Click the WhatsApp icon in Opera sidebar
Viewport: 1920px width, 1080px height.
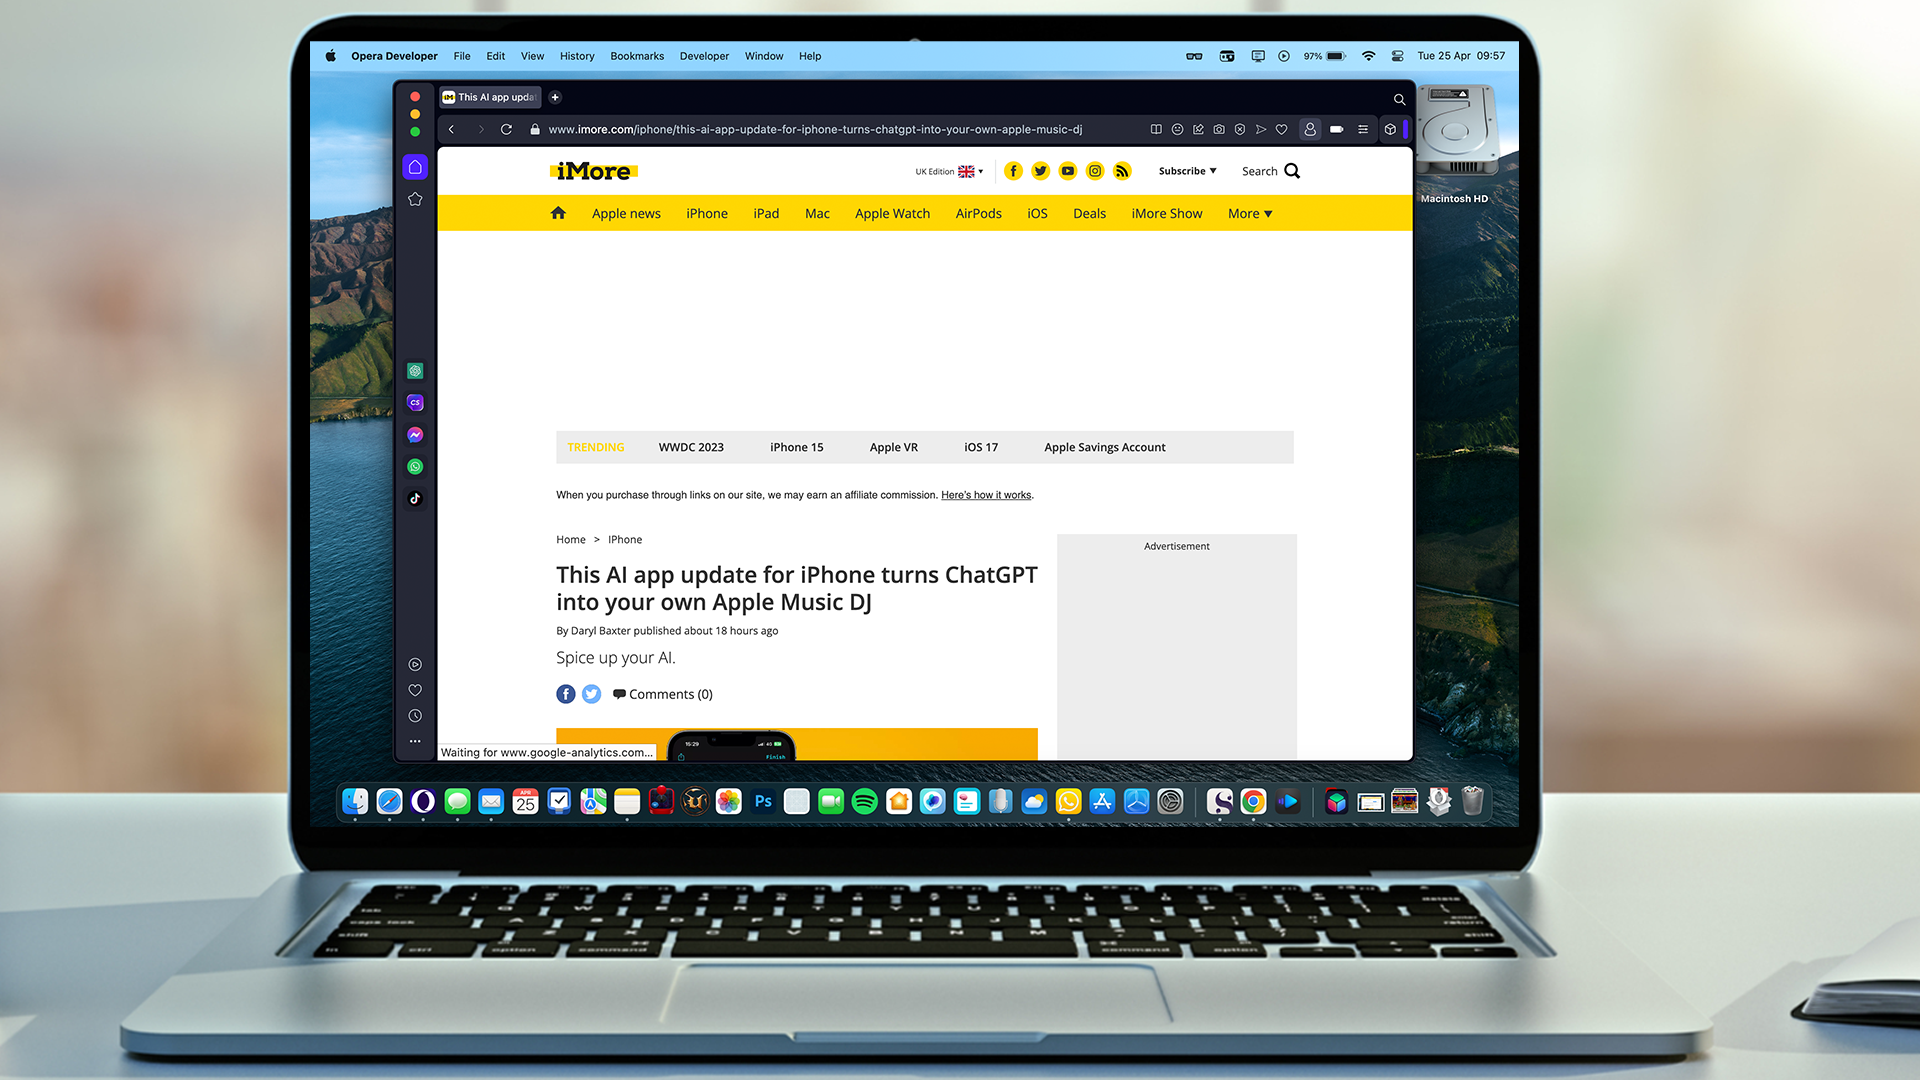point(414,465)
